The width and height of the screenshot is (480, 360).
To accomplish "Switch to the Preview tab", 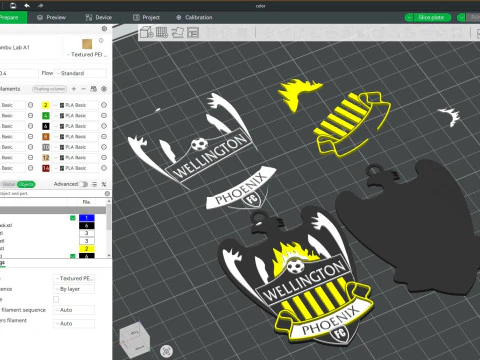I will pyautogui.click(x=51, y=17).
